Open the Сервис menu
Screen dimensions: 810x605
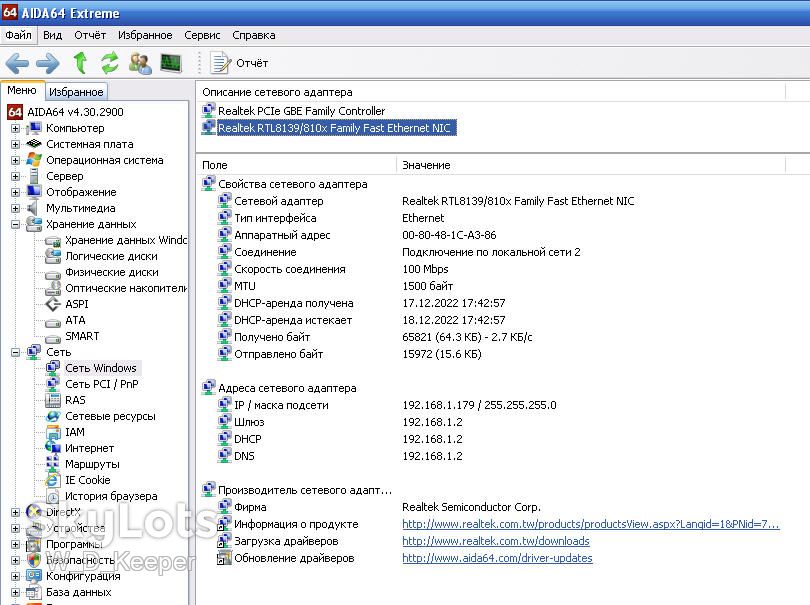point(202,35)
